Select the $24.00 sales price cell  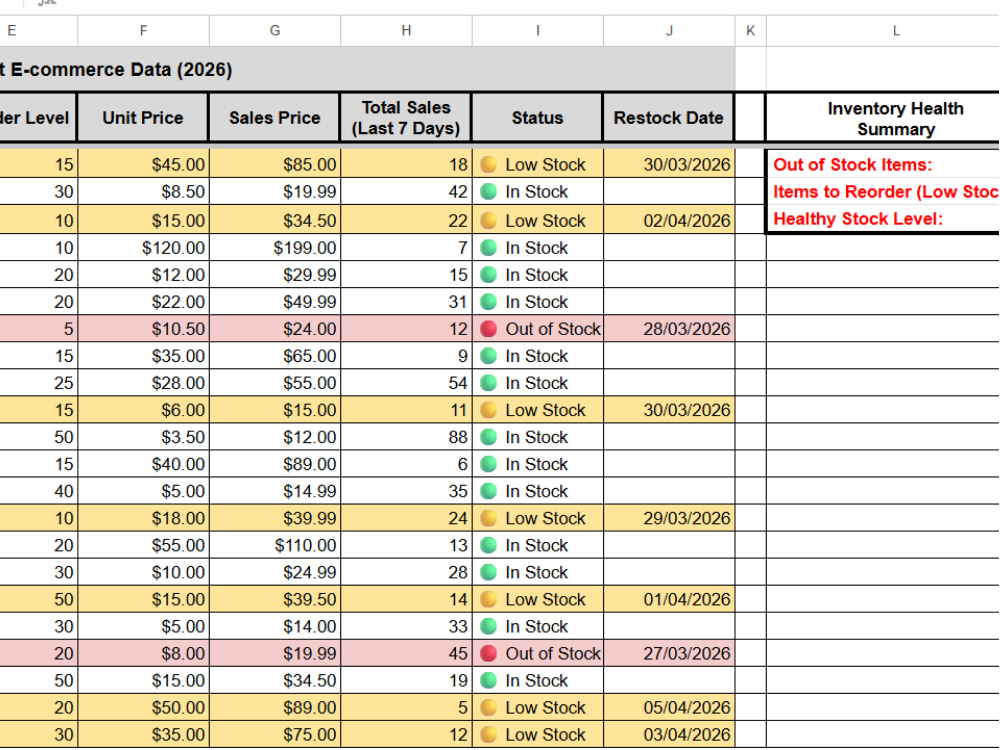coord(275,329)
